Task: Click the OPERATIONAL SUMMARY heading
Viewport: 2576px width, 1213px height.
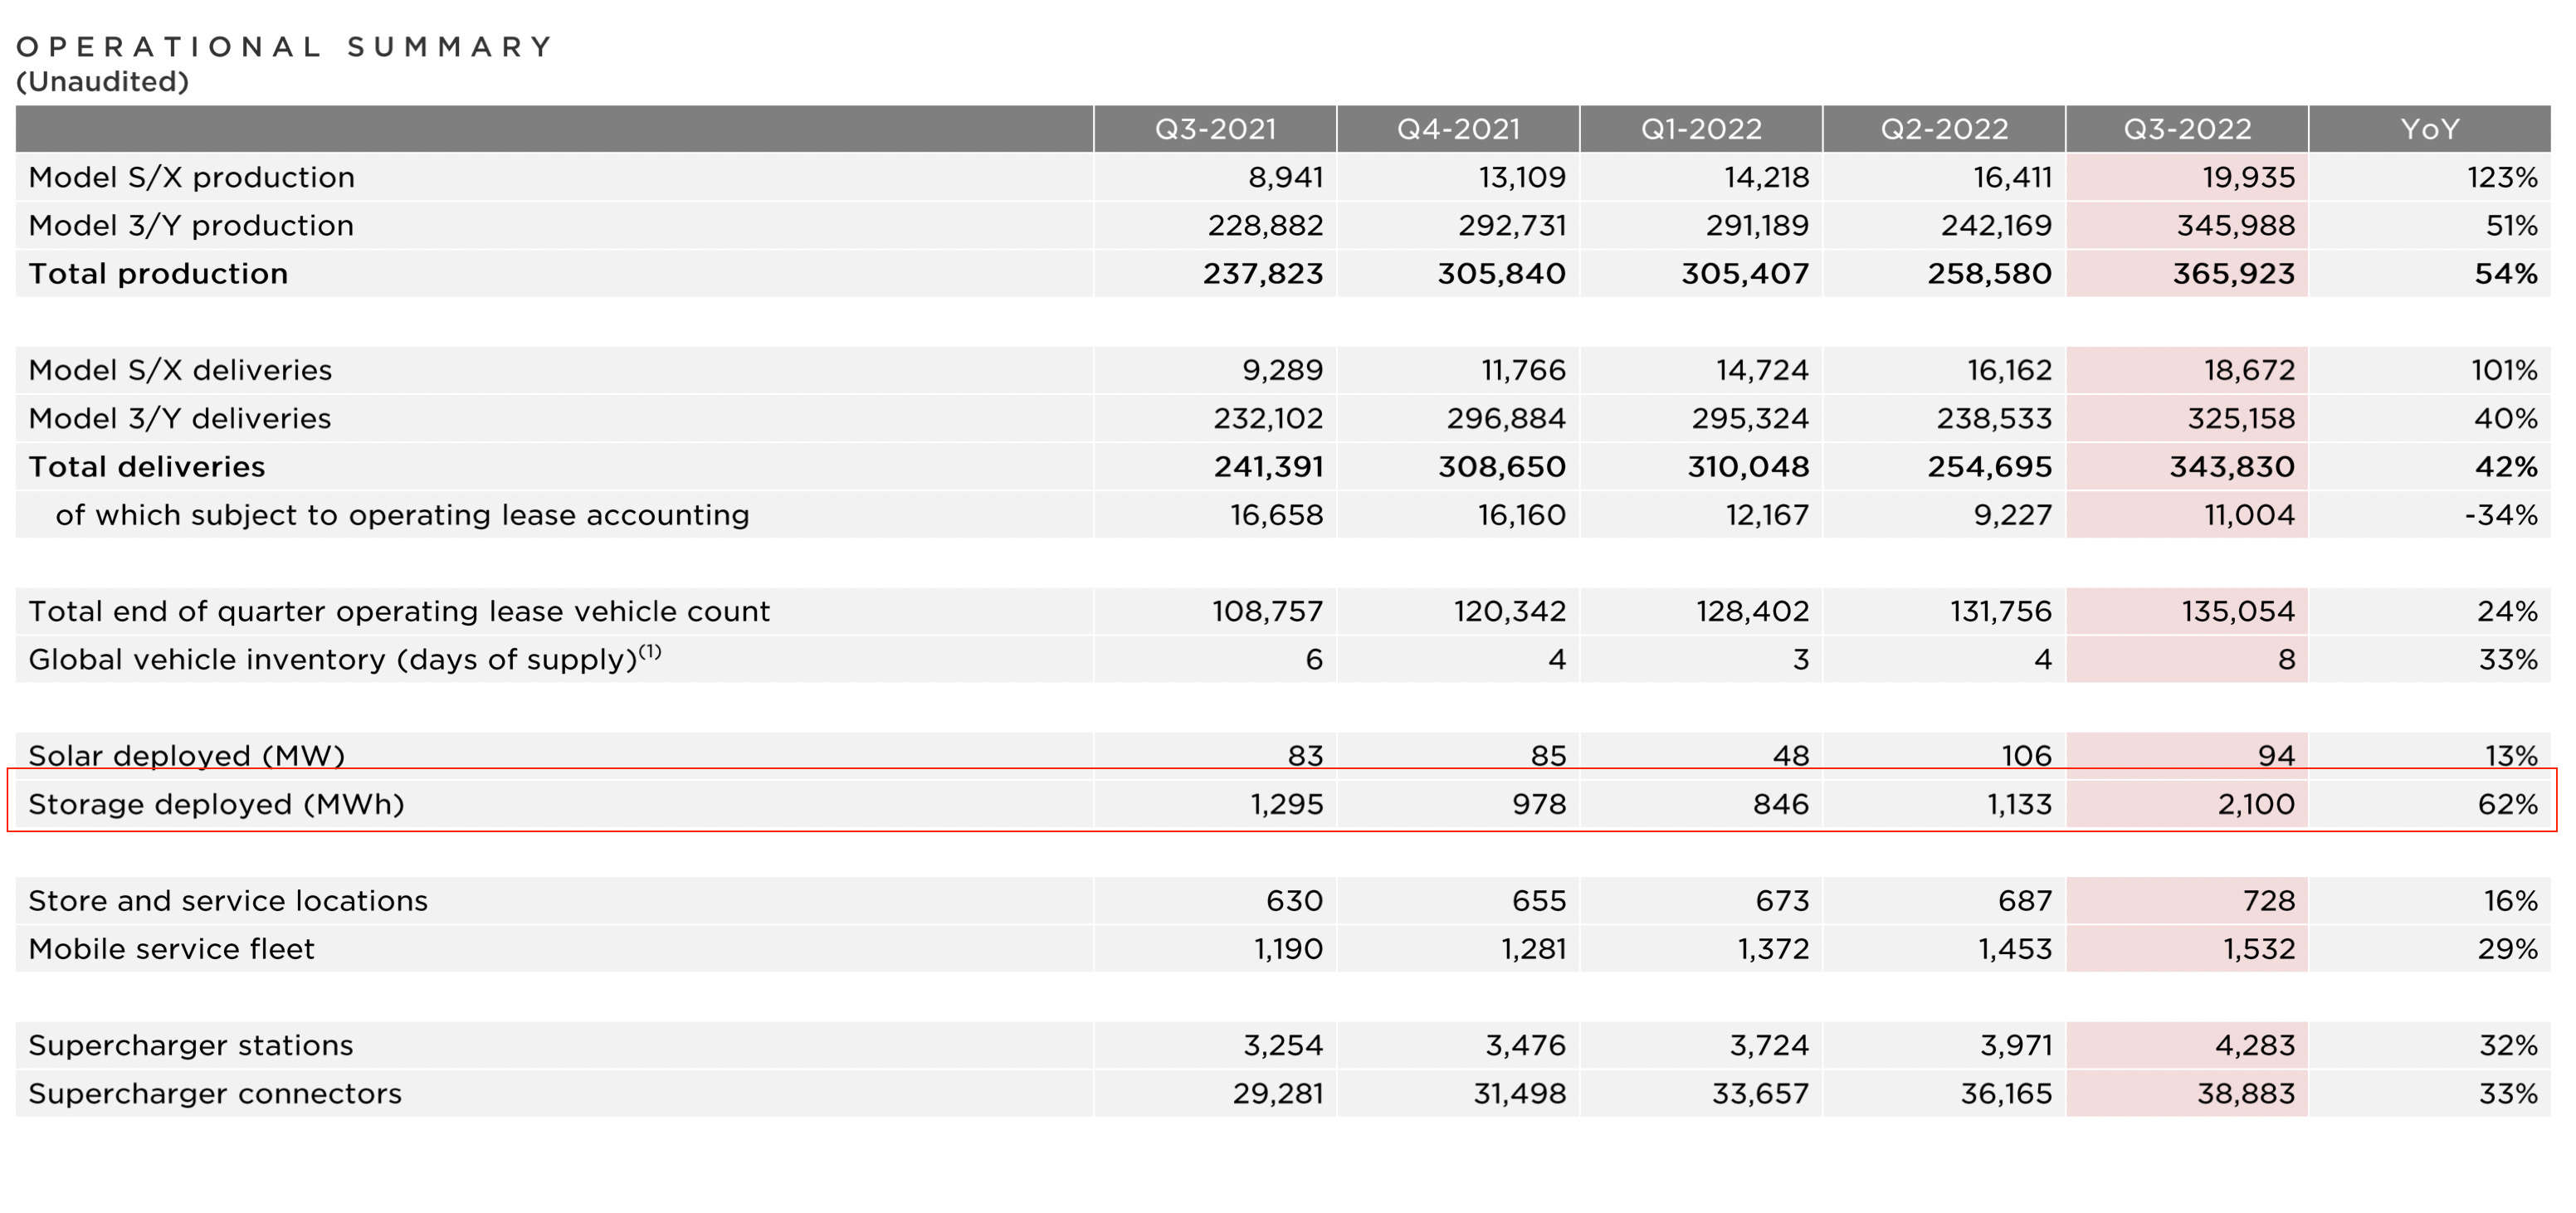Action: pos(285,47)
